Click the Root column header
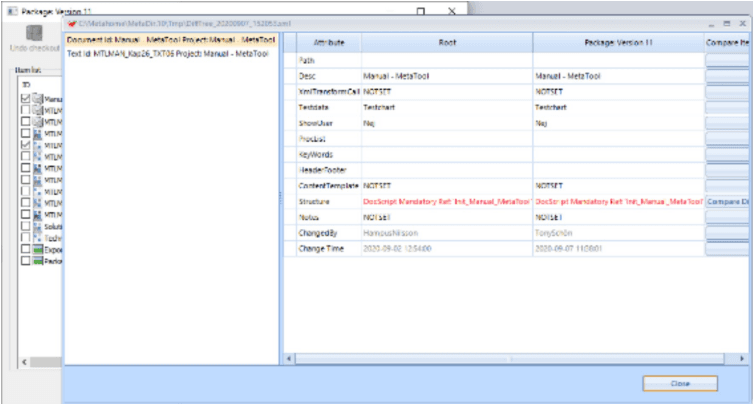 click(x=446, y=42)
